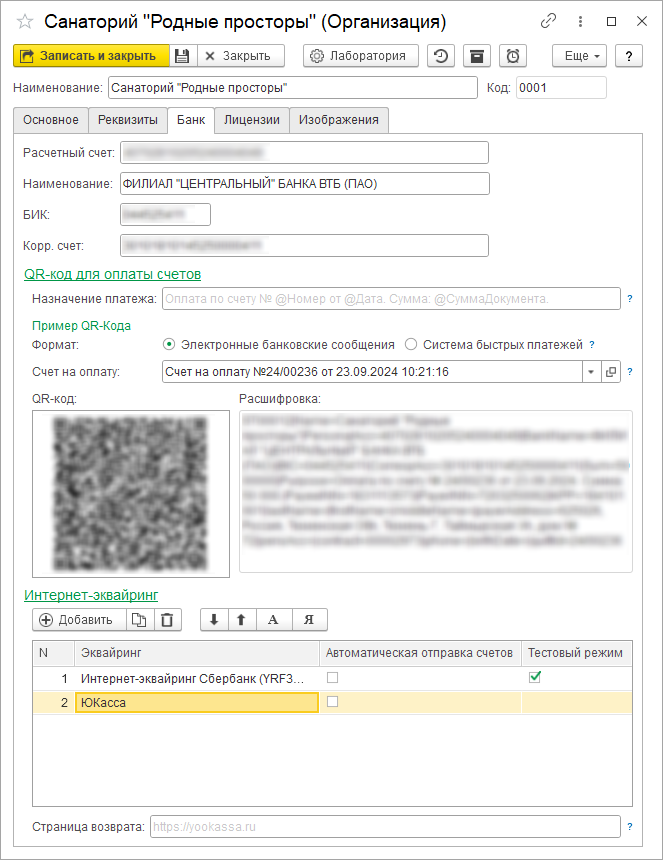This screenshot has height=860, width=663.
Task: Open the alarm reminder icon
Action: [x=513, y=56]
